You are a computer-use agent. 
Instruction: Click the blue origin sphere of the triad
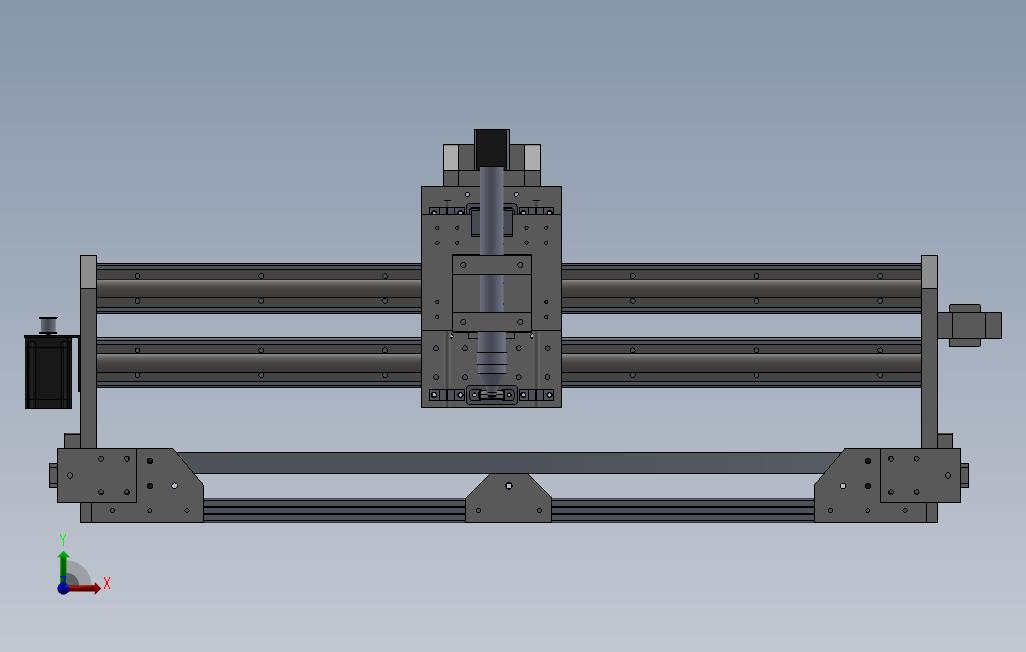tap(63, 588)
